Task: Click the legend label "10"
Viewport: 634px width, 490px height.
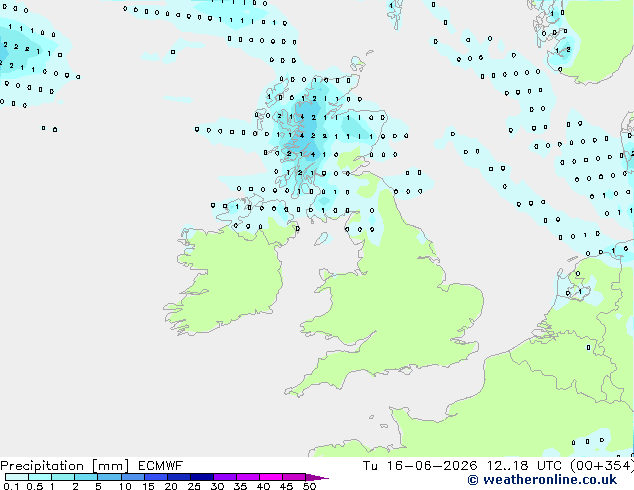Action: [125, 486]
